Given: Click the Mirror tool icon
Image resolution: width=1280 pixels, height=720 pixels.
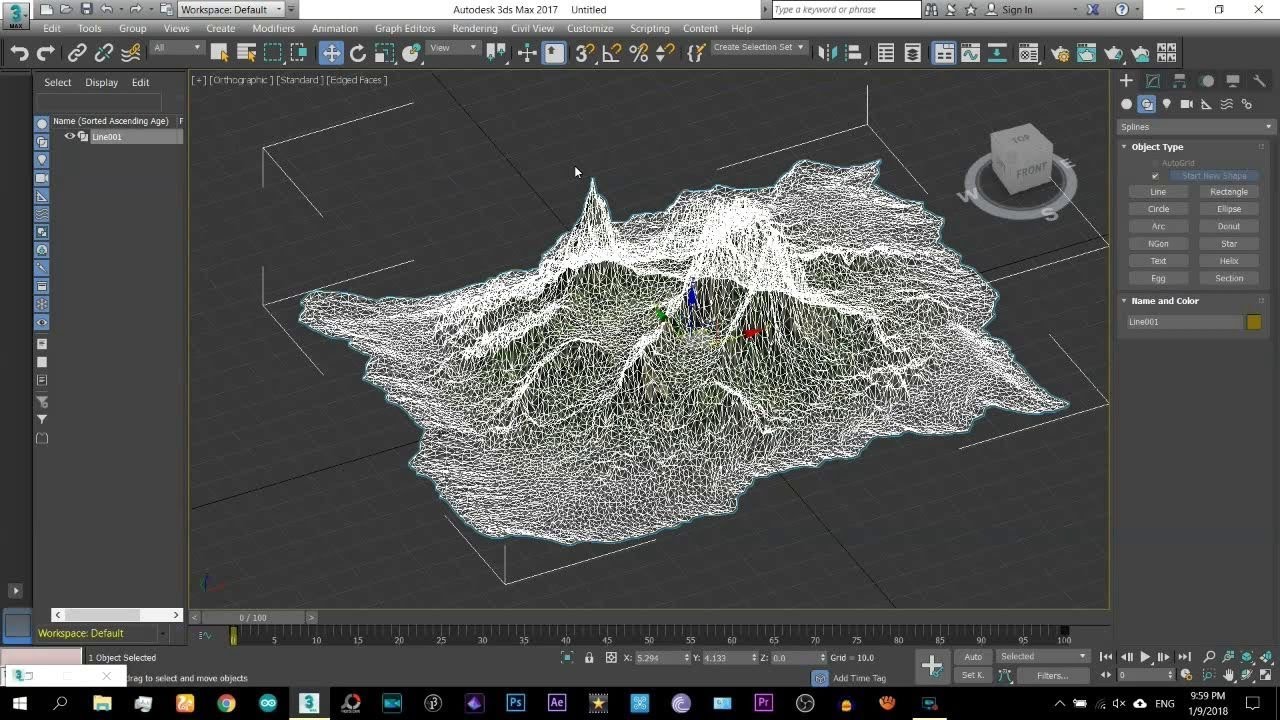Looking at the screenshot, I should (x=825, y=53).
